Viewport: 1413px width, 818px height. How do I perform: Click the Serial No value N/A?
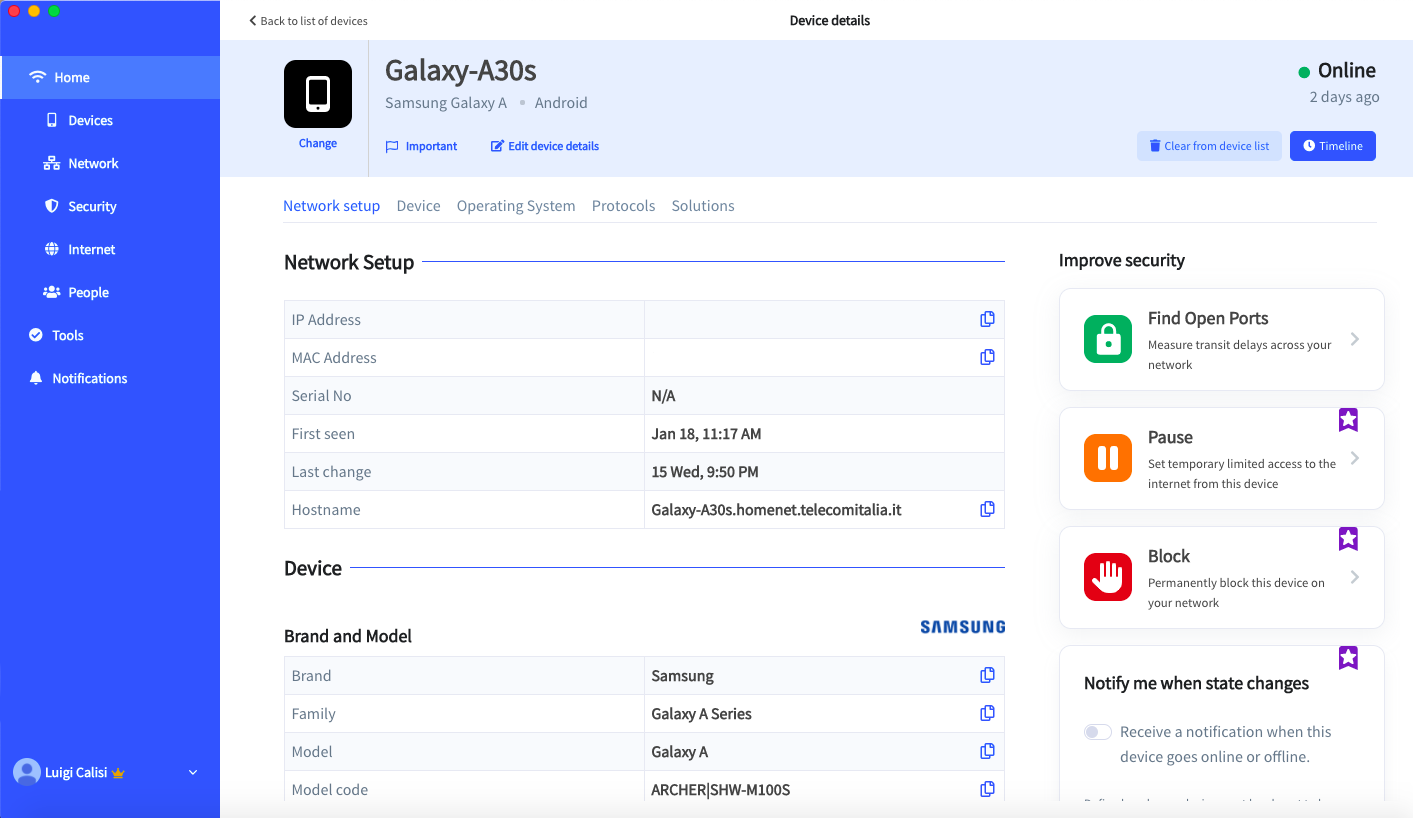[663, 396]
